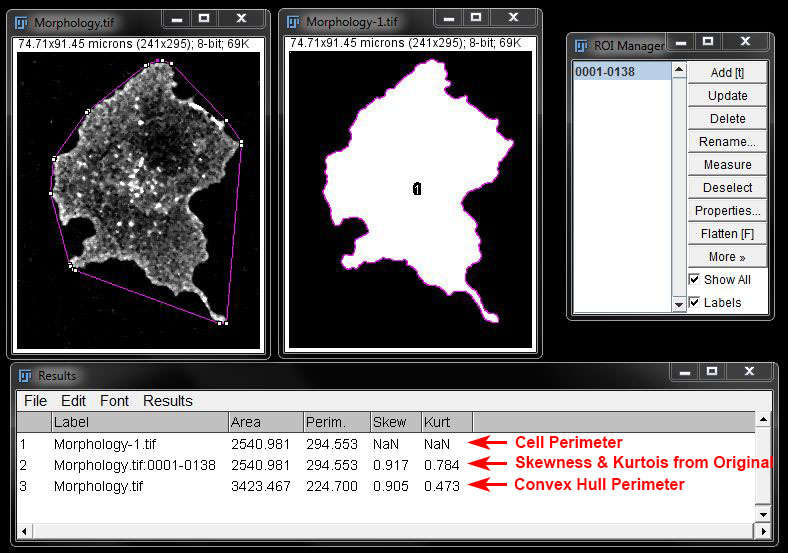Click the Update button in ROI Manager

727,96
